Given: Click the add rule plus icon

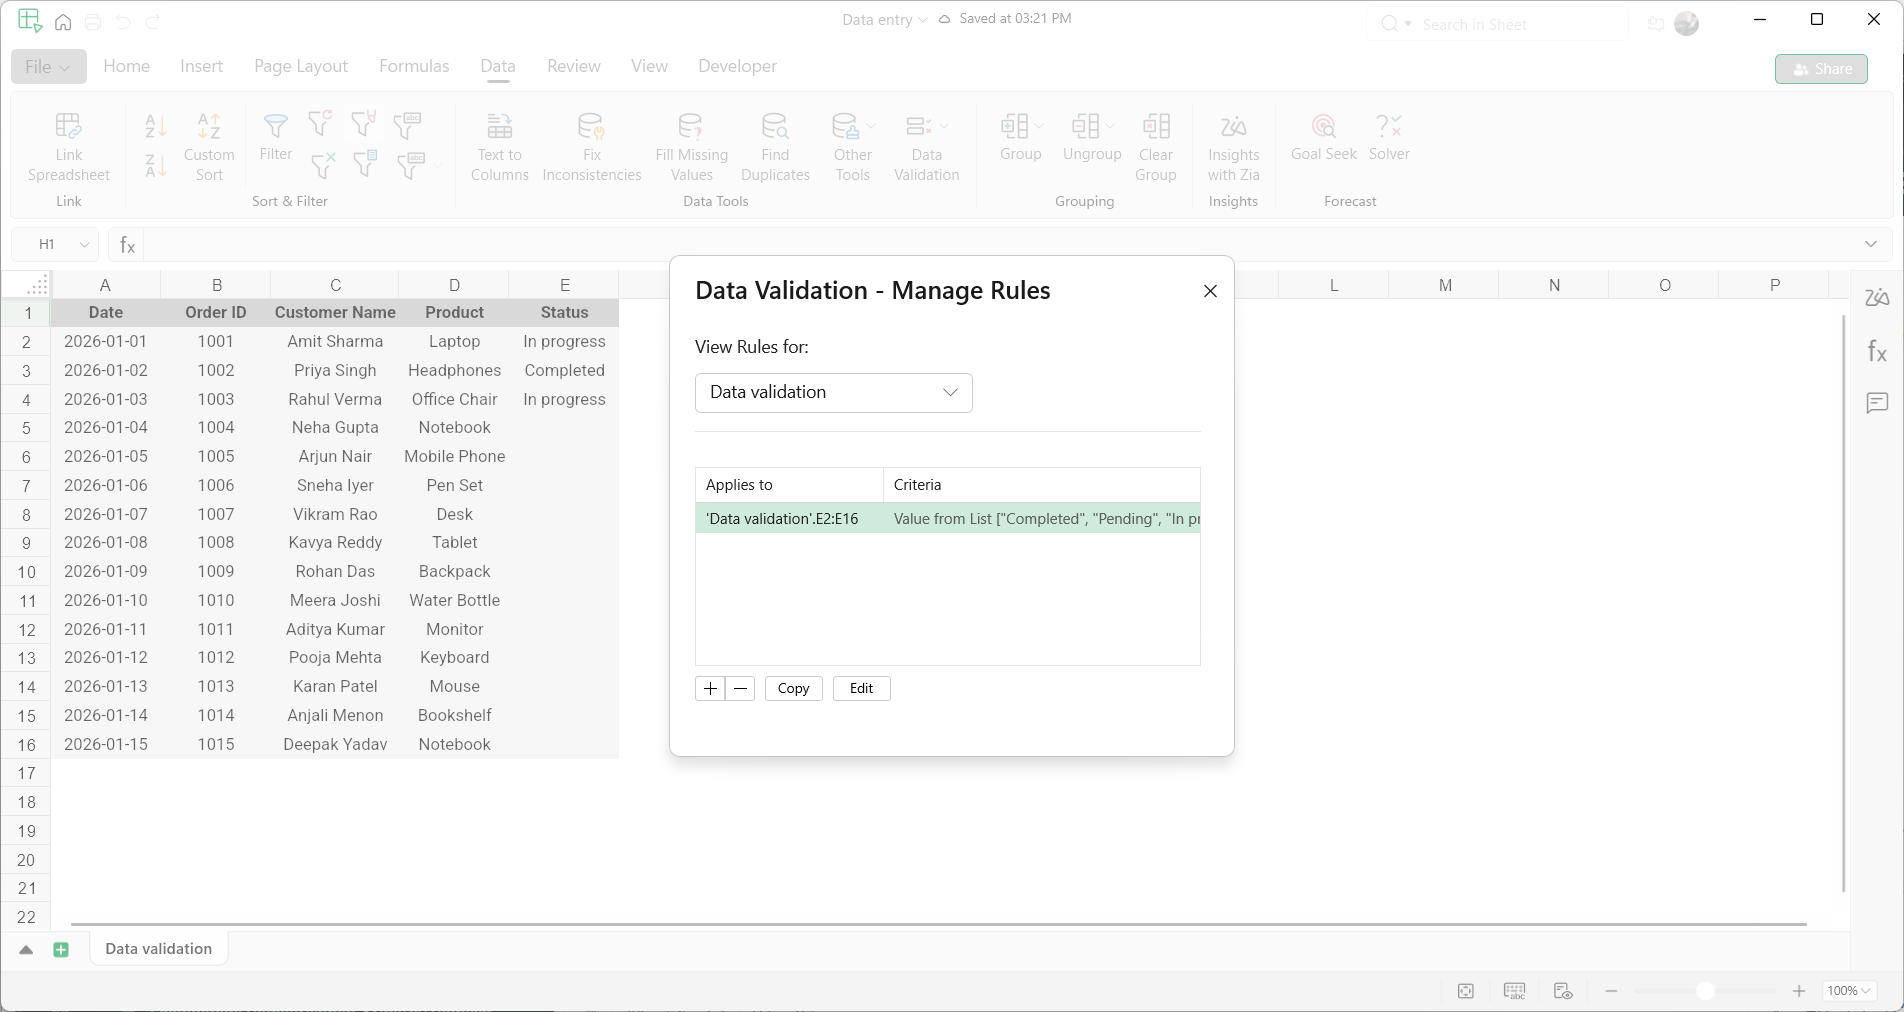Looking at the screenshot, I should click(x=710, y=688).
